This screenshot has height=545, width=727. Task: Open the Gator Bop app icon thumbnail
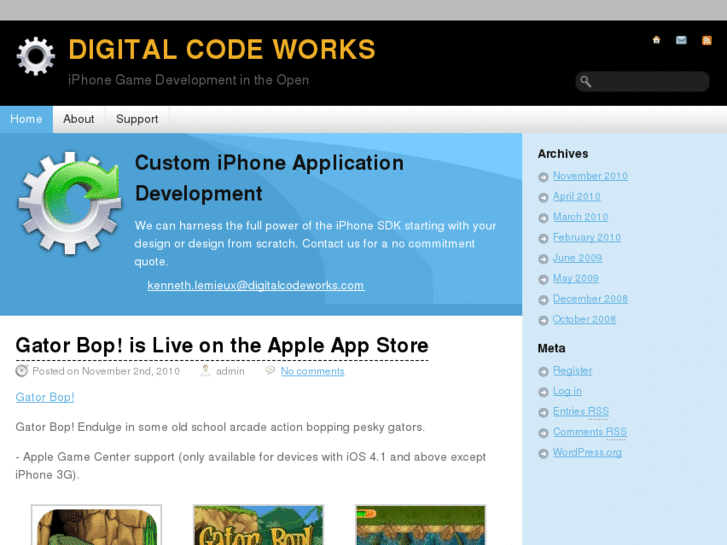[96, 525]
